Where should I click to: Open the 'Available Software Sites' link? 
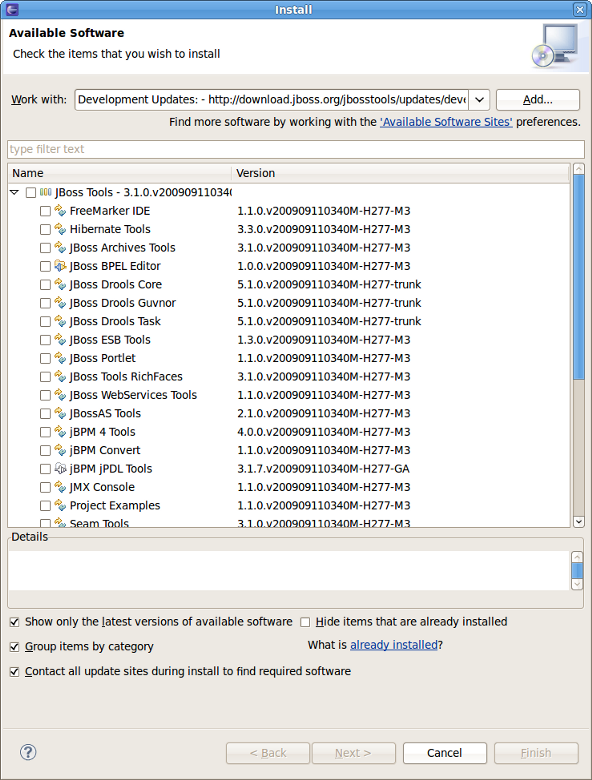[x=446, y=122]
